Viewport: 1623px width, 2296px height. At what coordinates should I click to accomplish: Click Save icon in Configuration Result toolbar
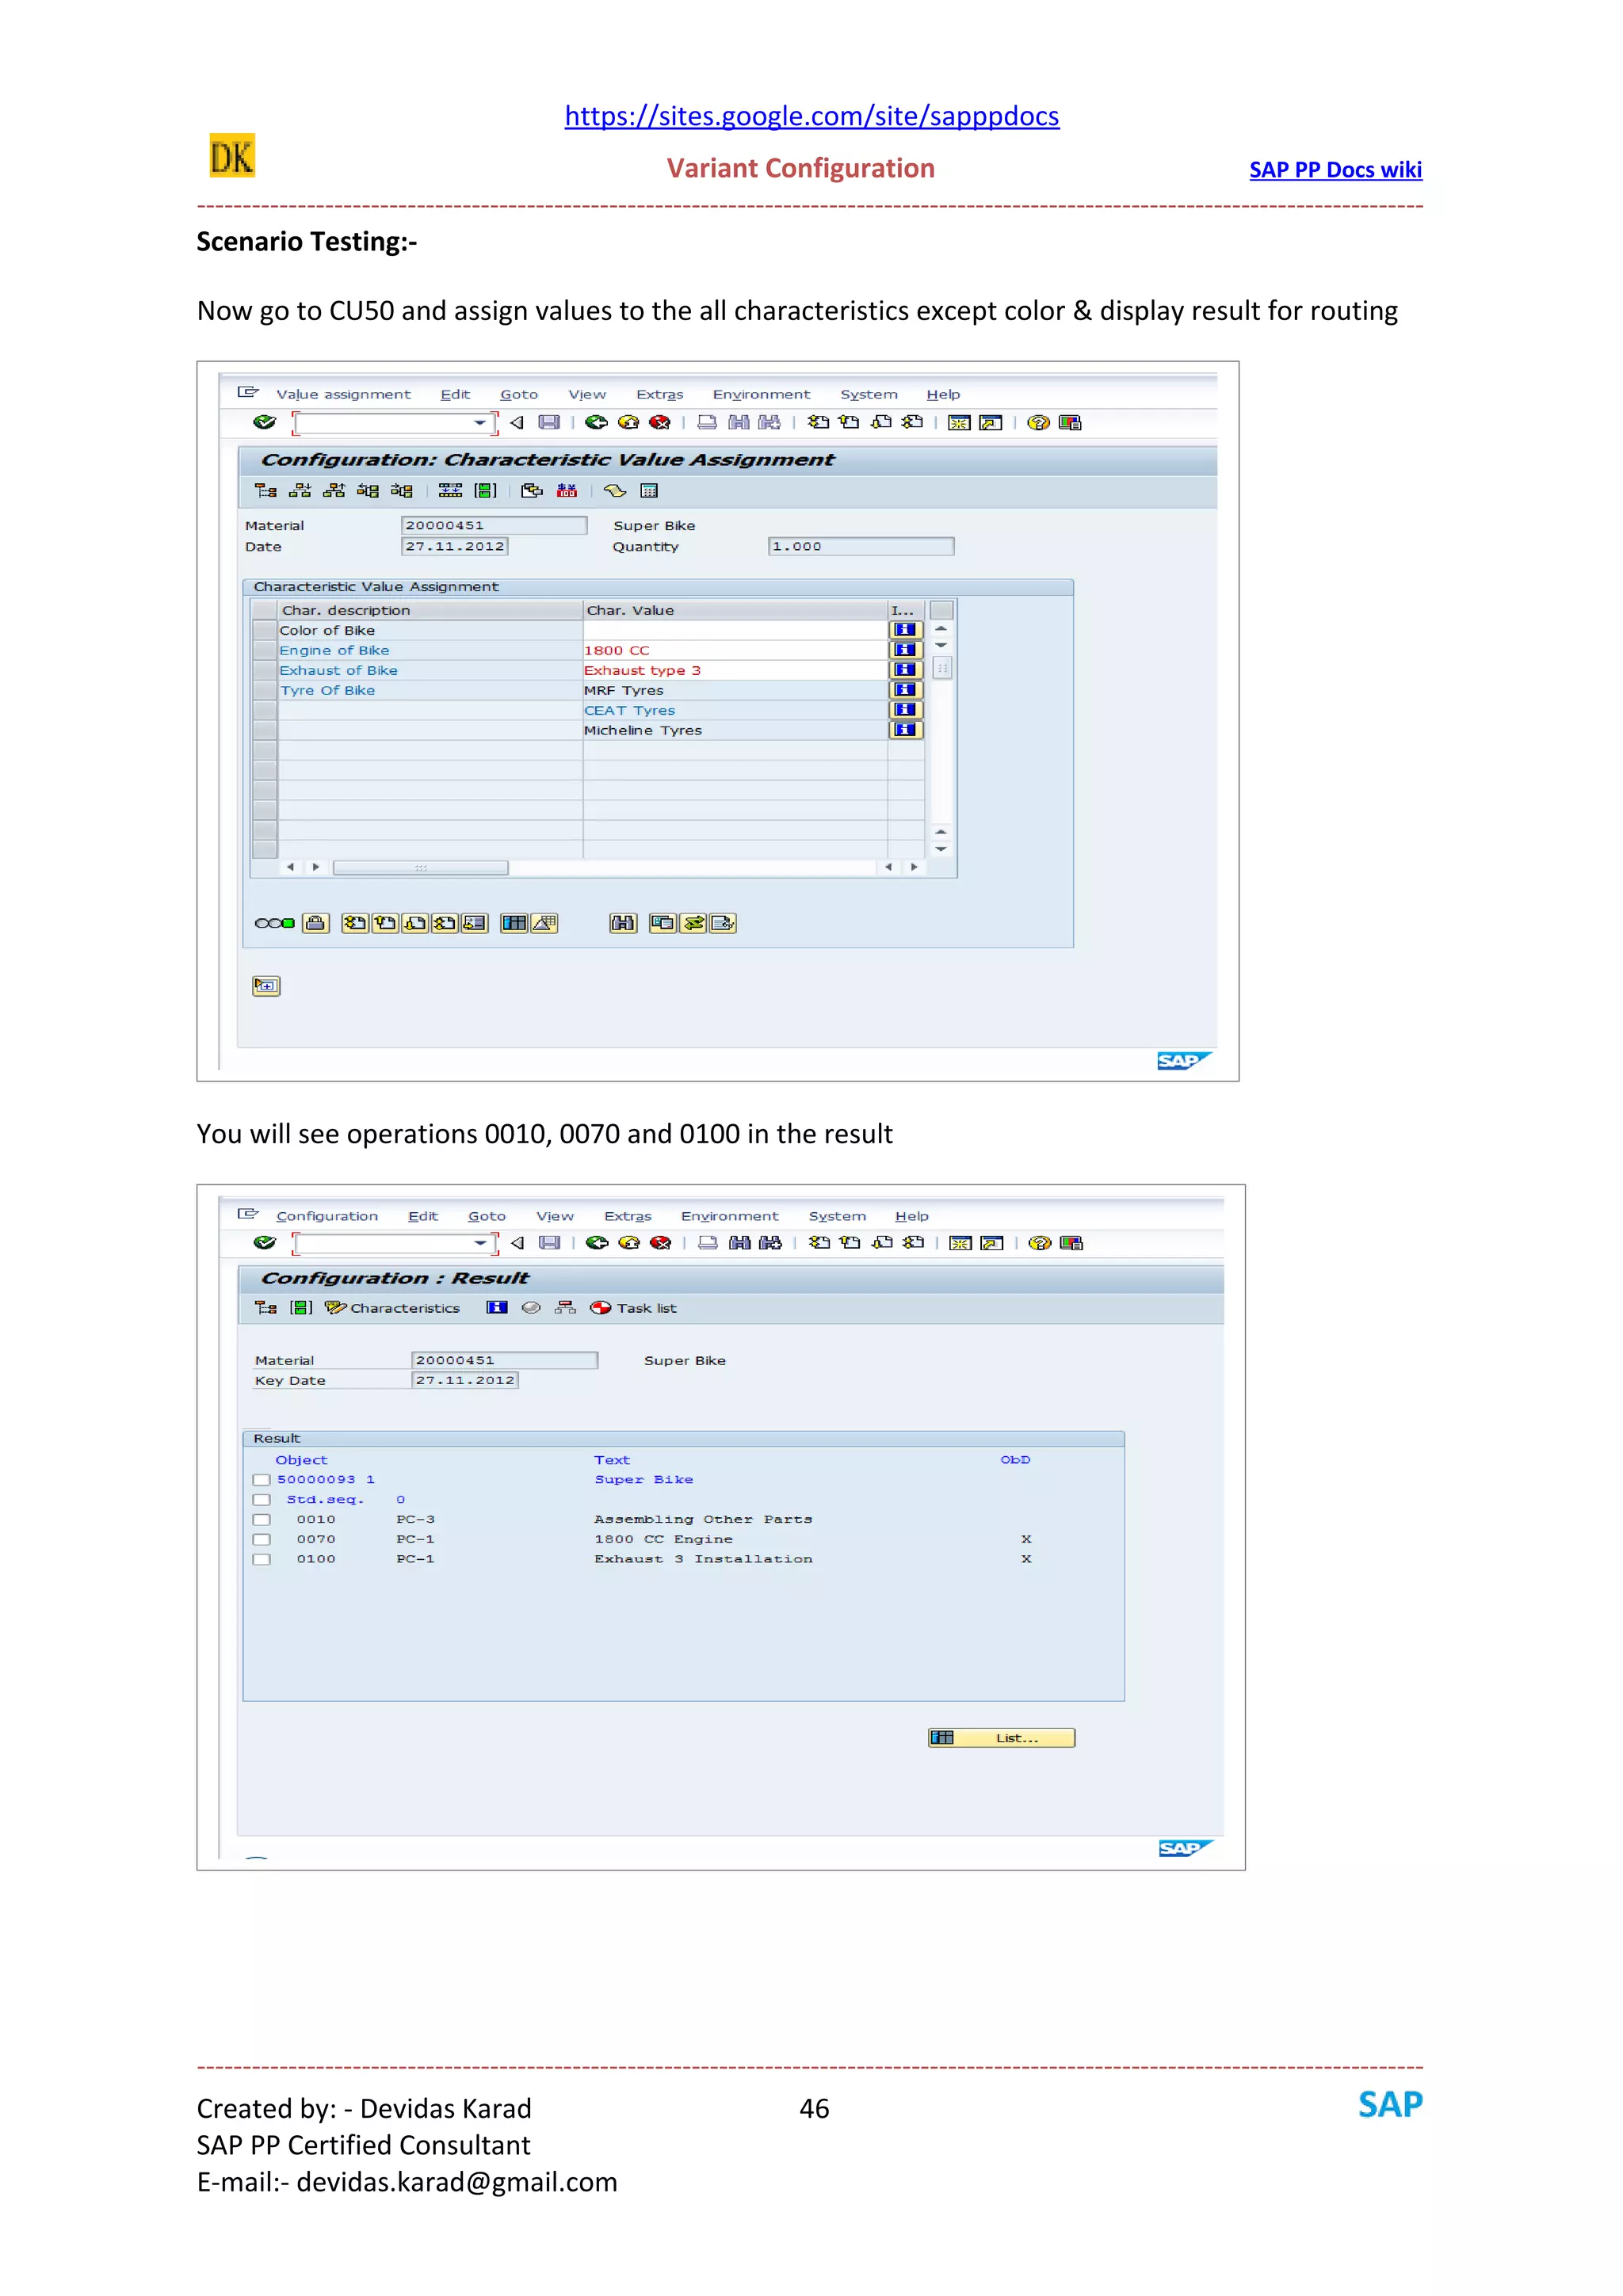pos(550,1243)
